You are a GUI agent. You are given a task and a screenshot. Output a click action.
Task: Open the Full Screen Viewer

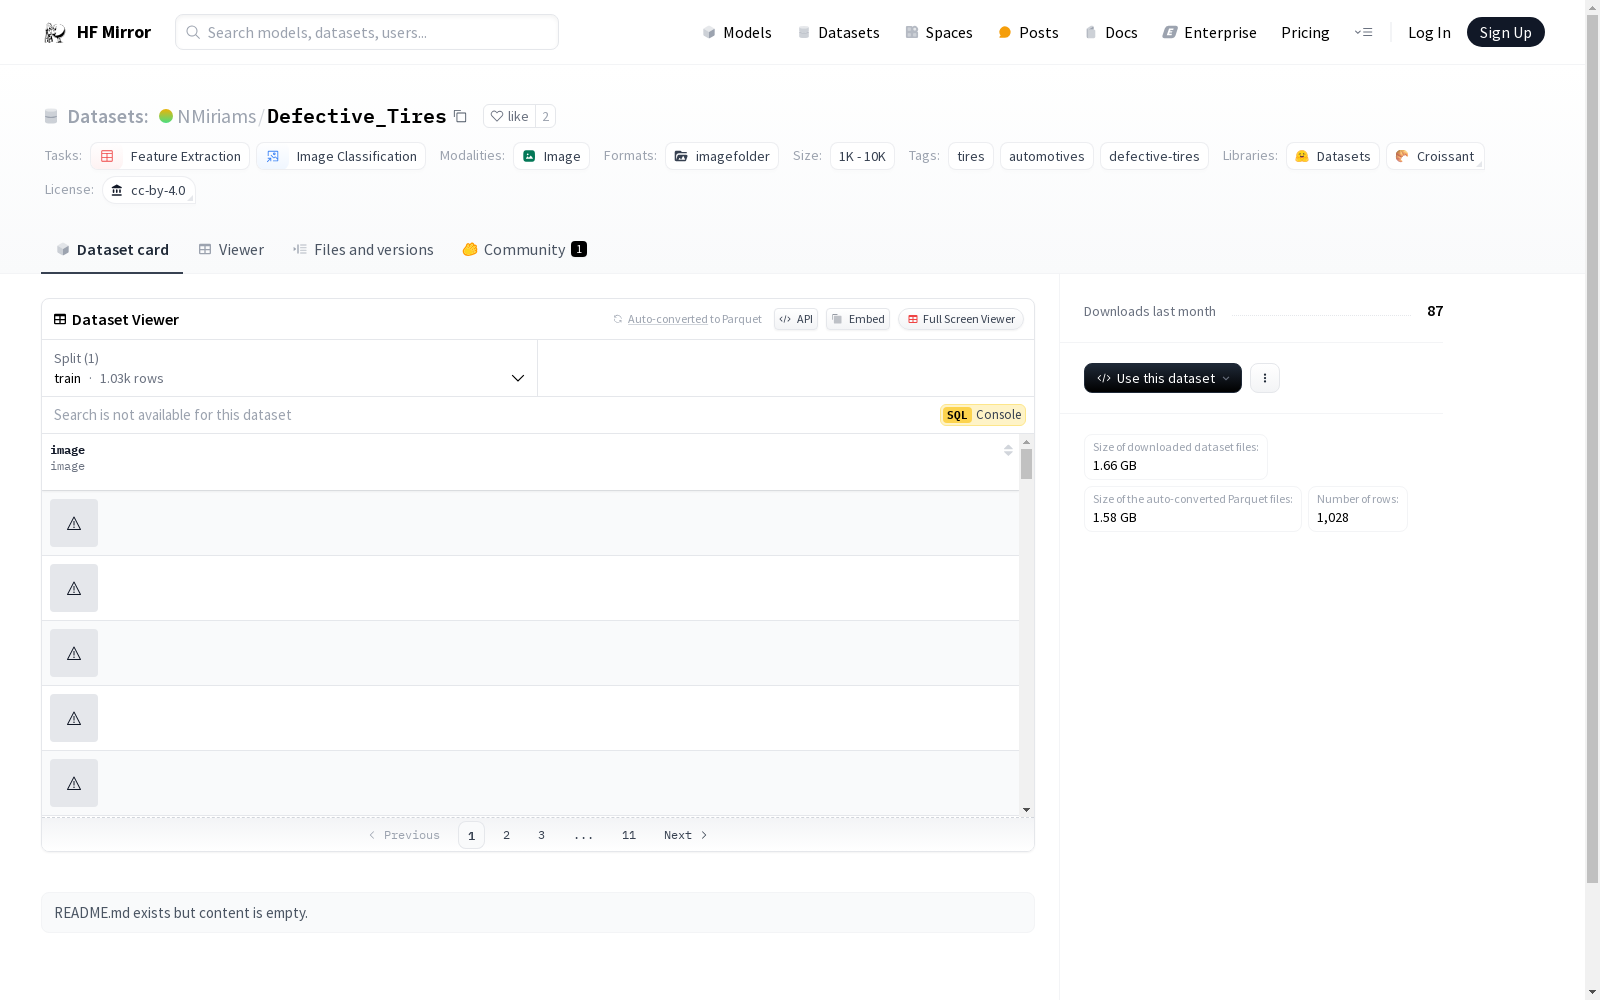click(960, 319)
